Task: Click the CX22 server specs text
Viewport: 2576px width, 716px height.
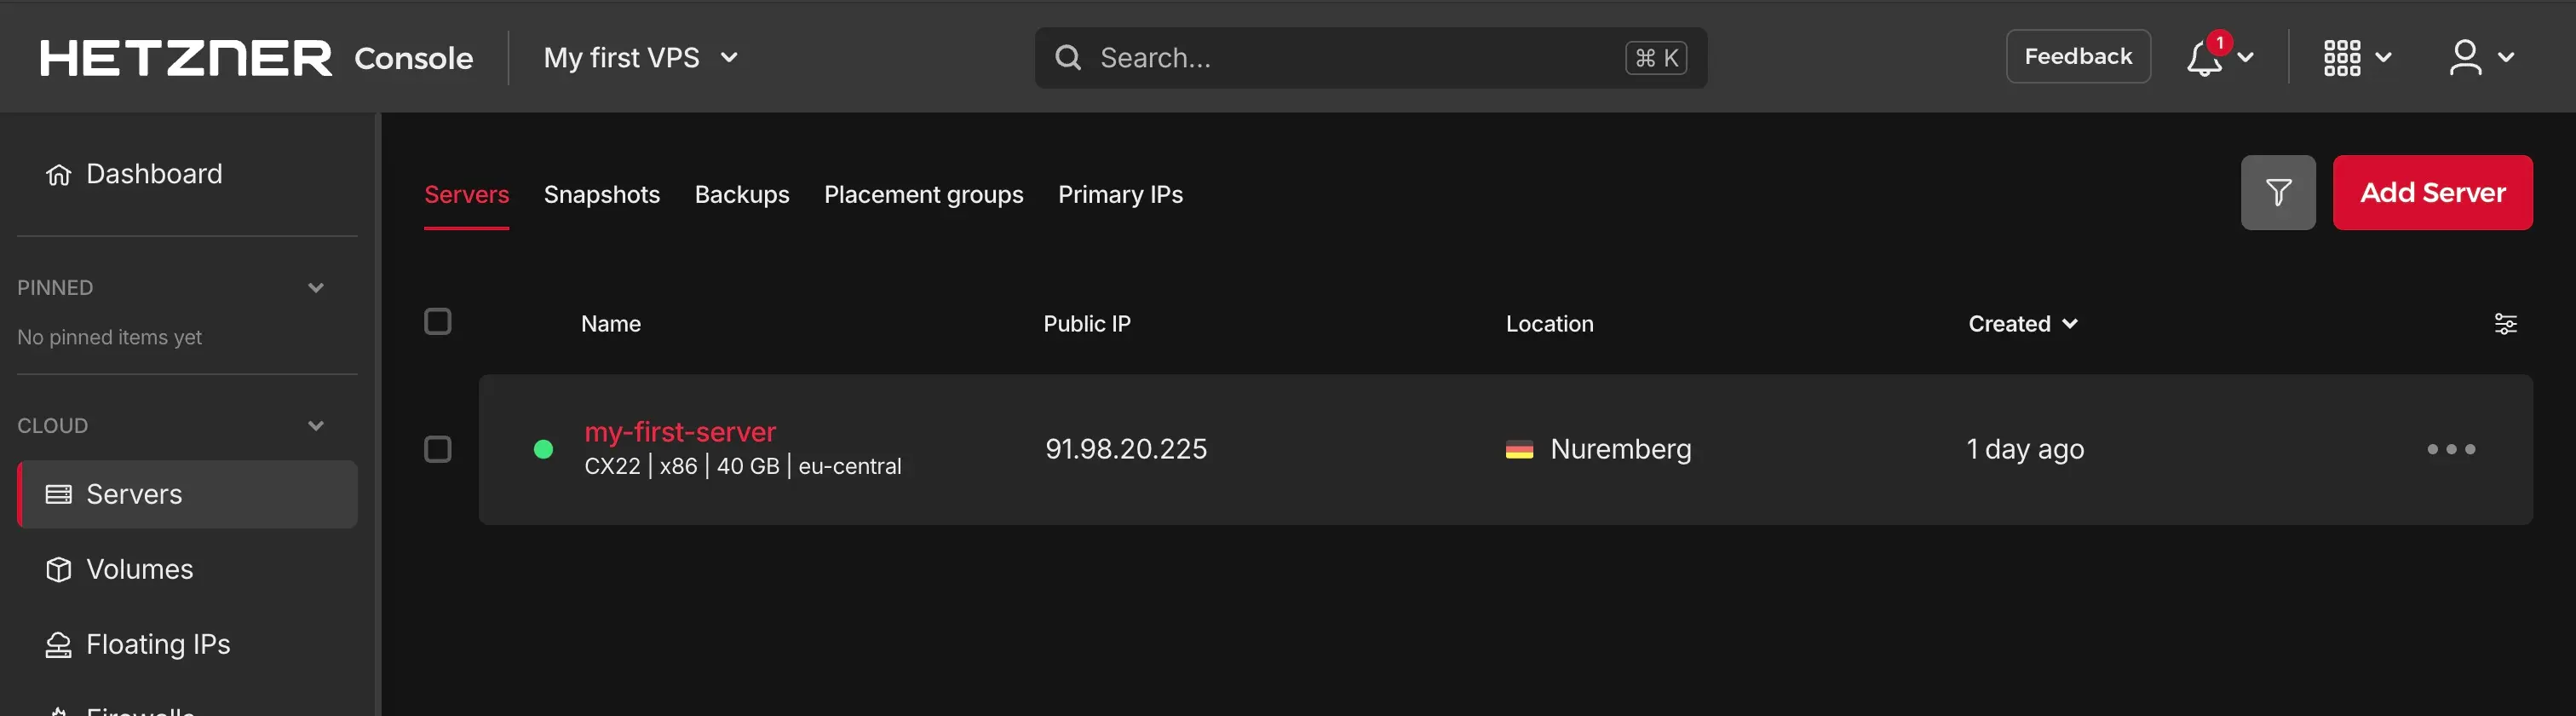Action: tap(743, 466)
